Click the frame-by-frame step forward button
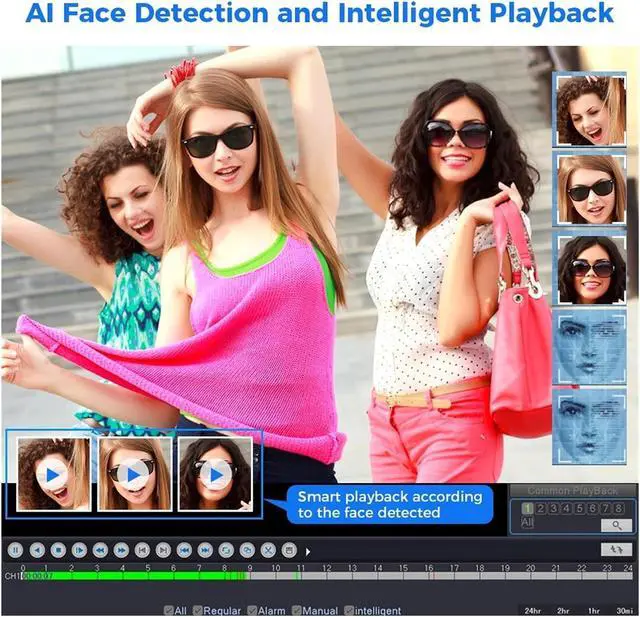 (79, 550)
